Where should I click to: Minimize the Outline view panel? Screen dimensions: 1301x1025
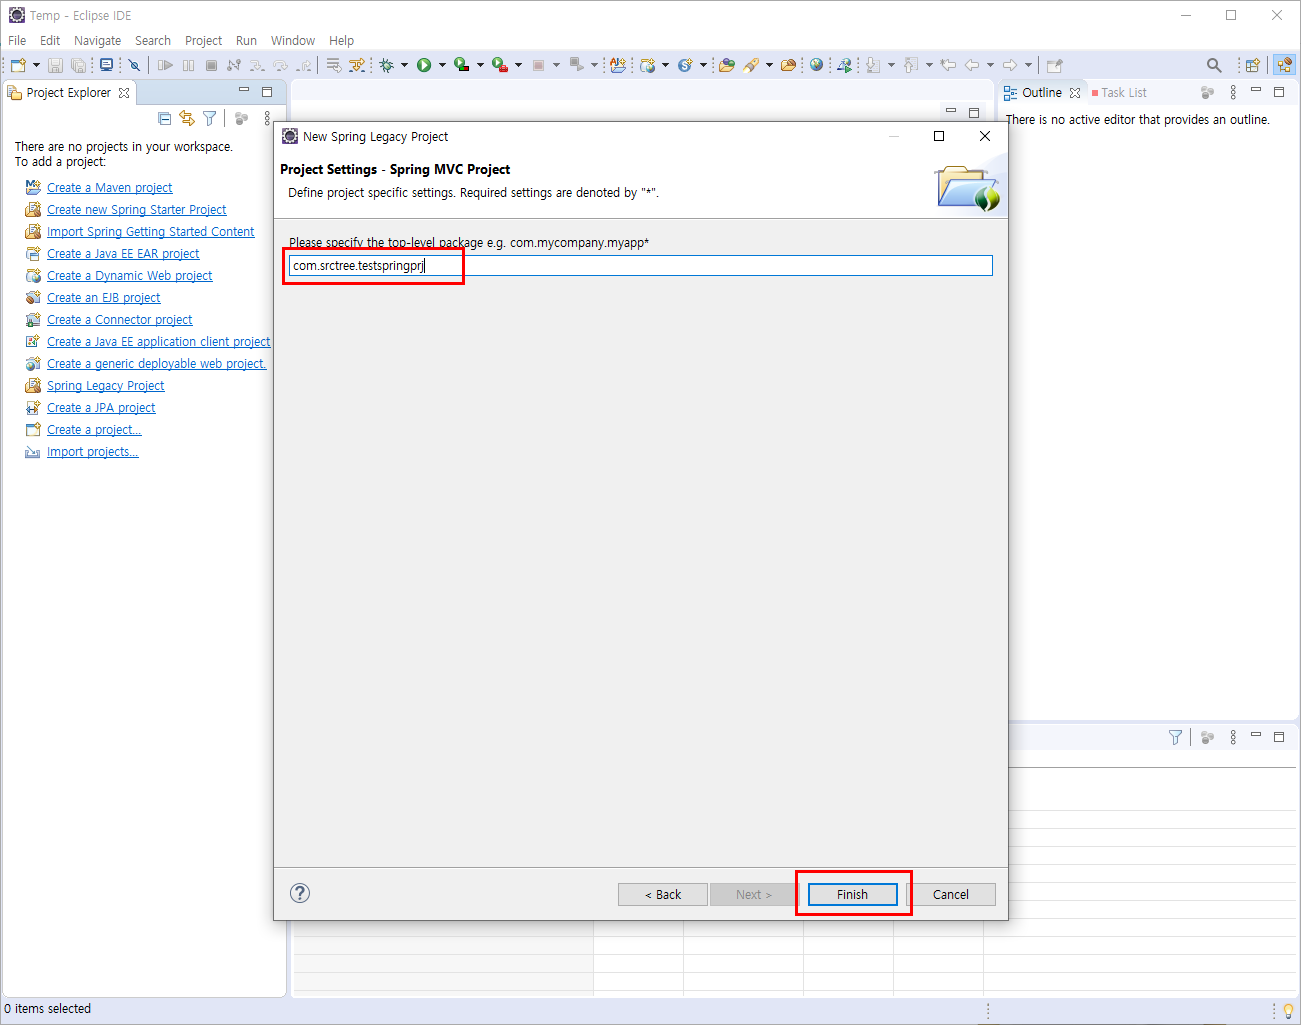pyautogui.click(x=1256, y=91)
